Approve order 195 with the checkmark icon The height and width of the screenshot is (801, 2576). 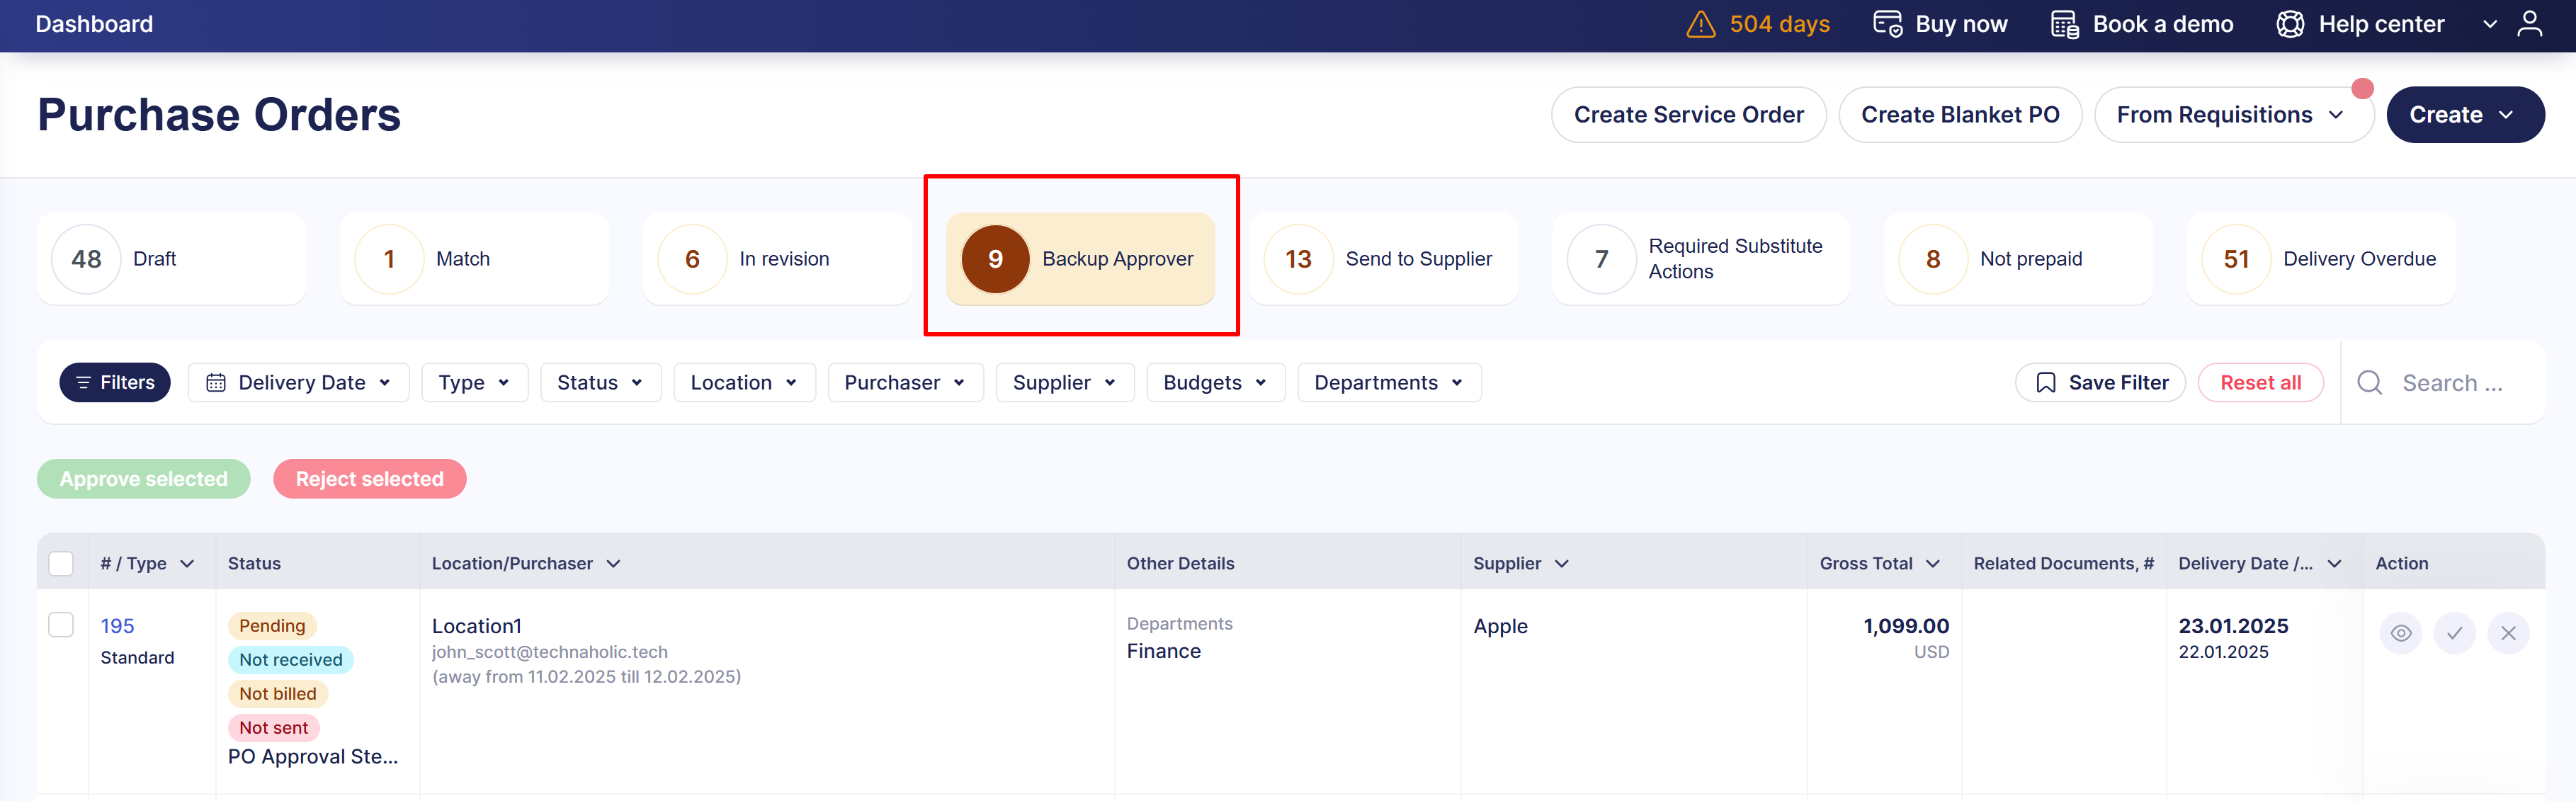tap(2454, 633)
